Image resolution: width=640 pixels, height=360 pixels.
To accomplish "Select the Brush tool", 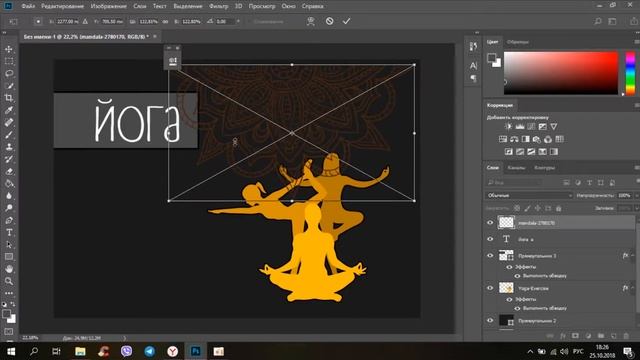I will click(x=9, y=135).
